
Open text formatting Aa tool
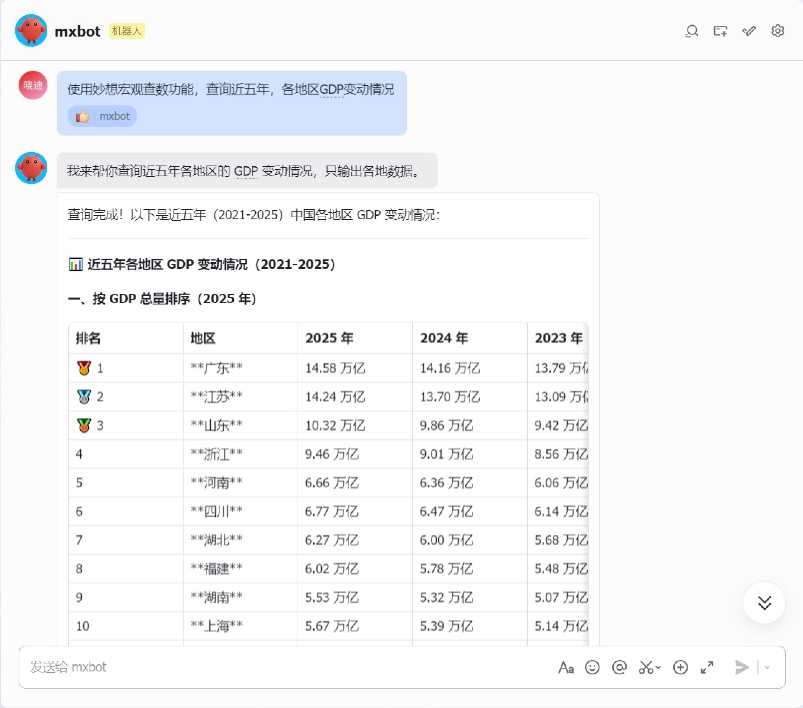[565, 667]
